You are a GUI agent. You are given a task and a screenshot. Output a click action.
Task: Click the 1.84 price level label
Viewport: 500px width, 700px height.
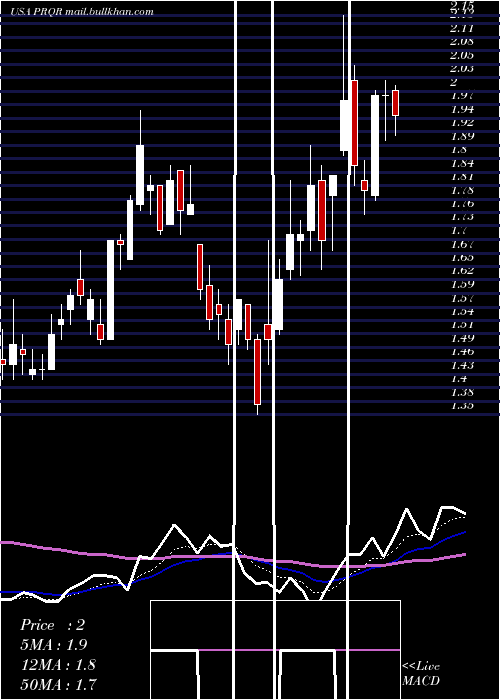(x=462, y=163)
